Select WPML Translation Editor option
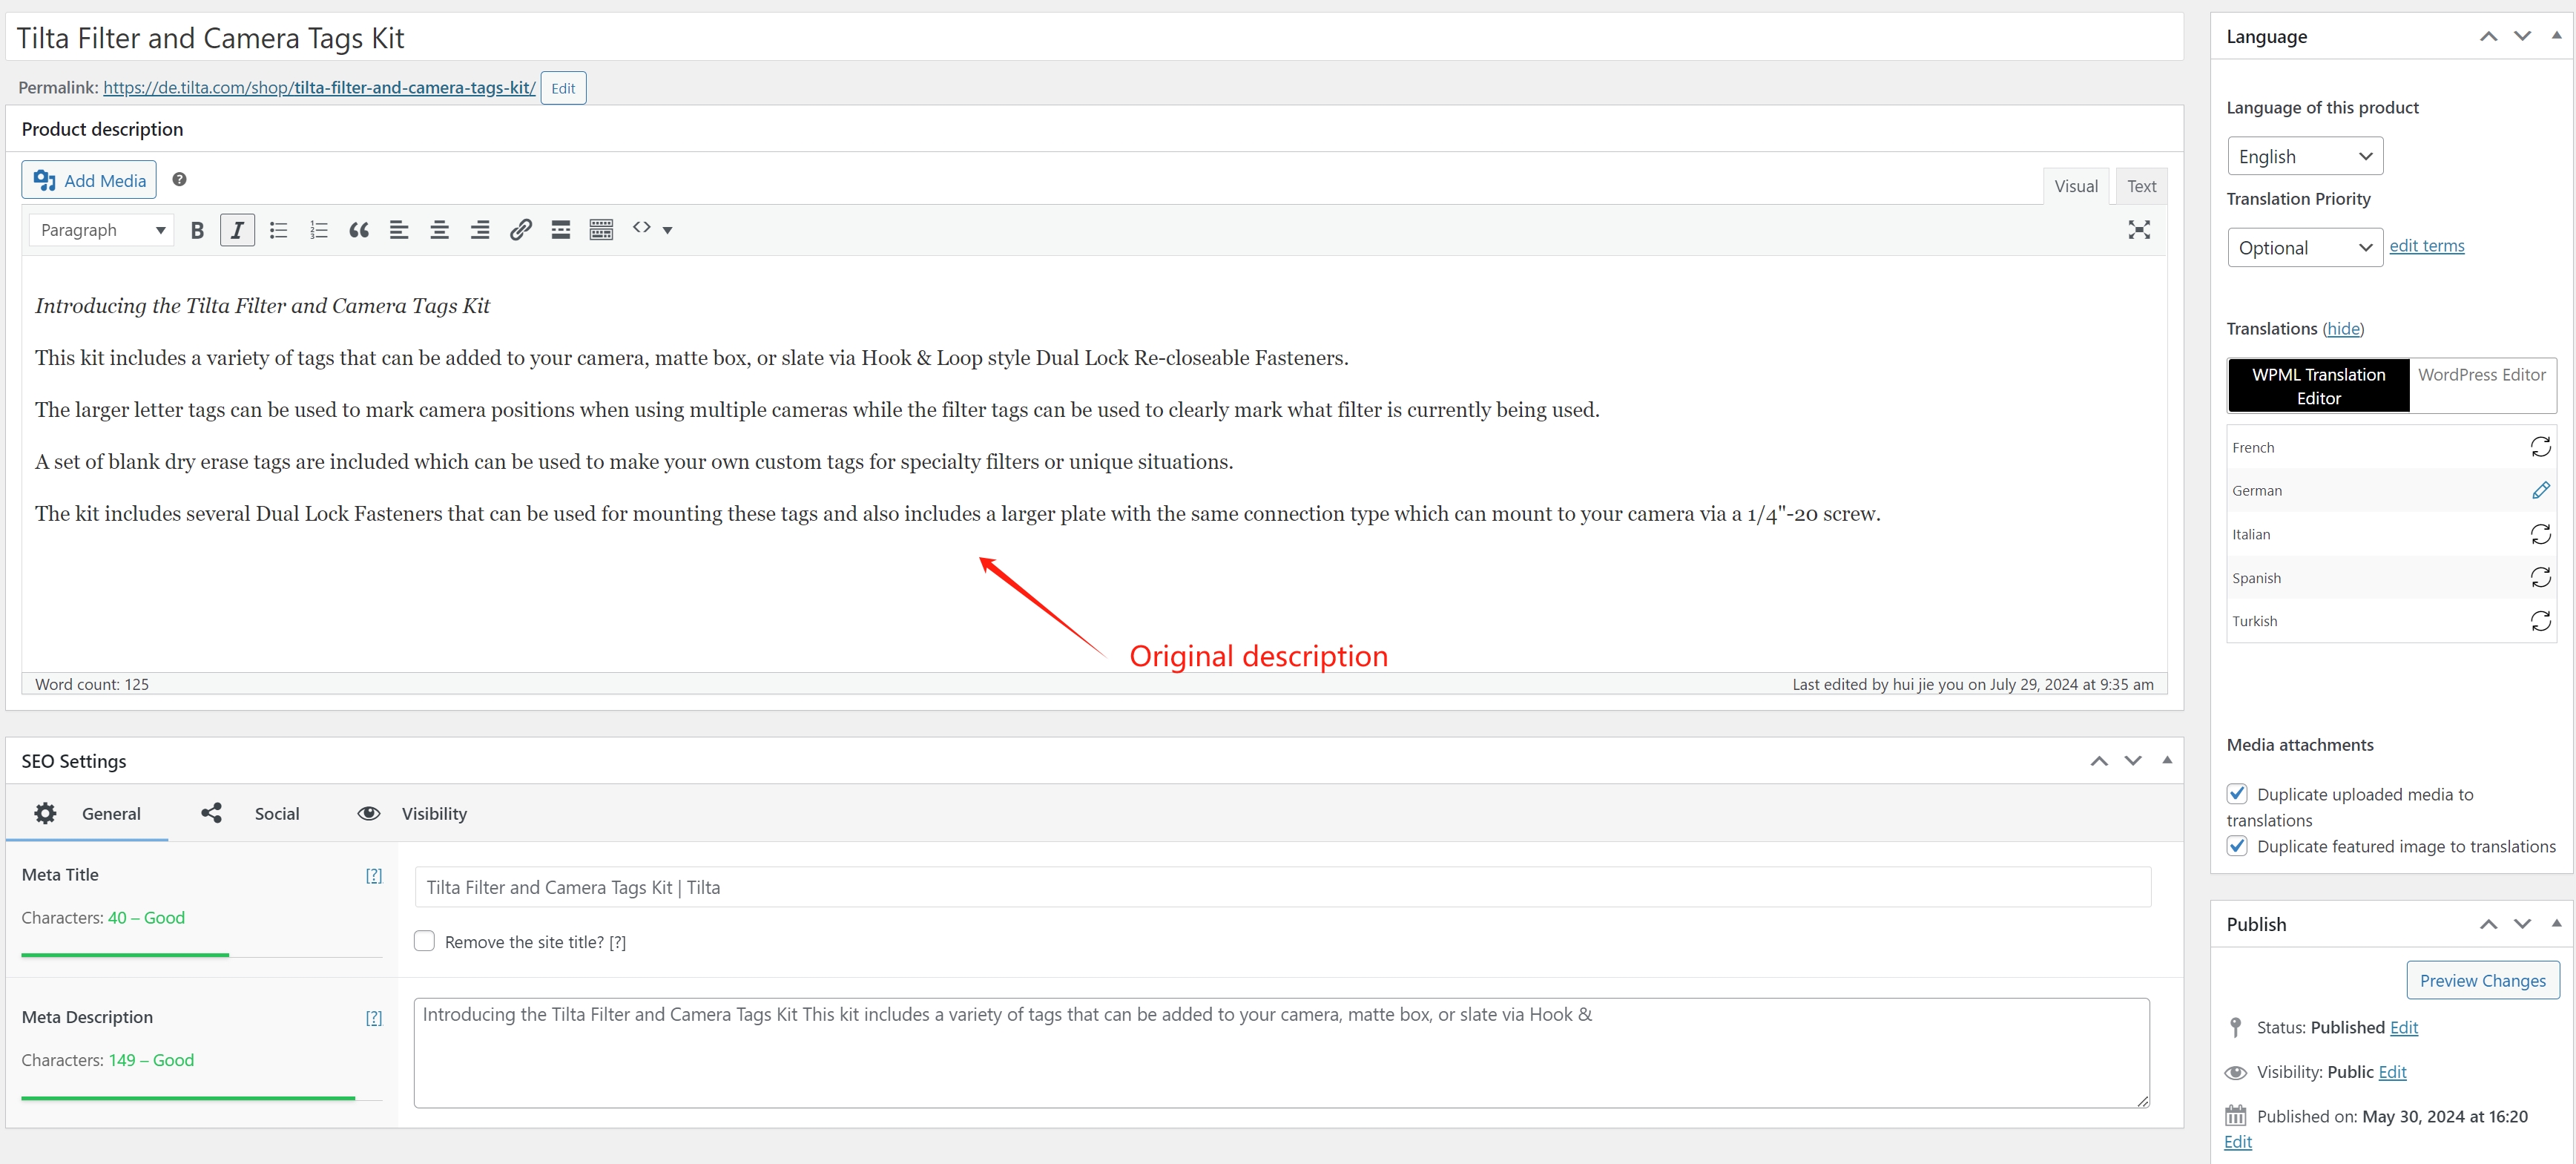The height and width of the screenshot is (1164, 2576). coord(2318,386)
